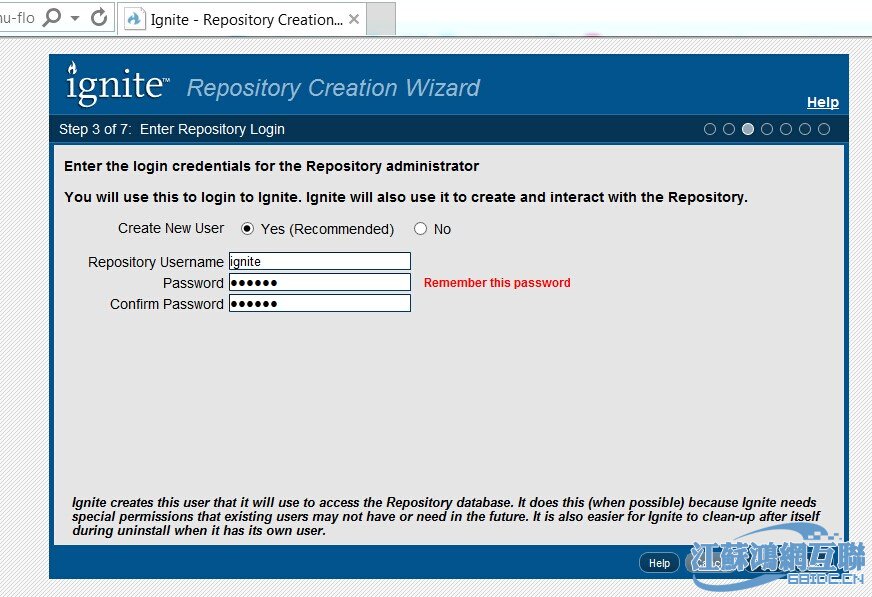Click the sixth wizard step indicator dot
Viewport: 872px width, 597px height.
[805, 130]
